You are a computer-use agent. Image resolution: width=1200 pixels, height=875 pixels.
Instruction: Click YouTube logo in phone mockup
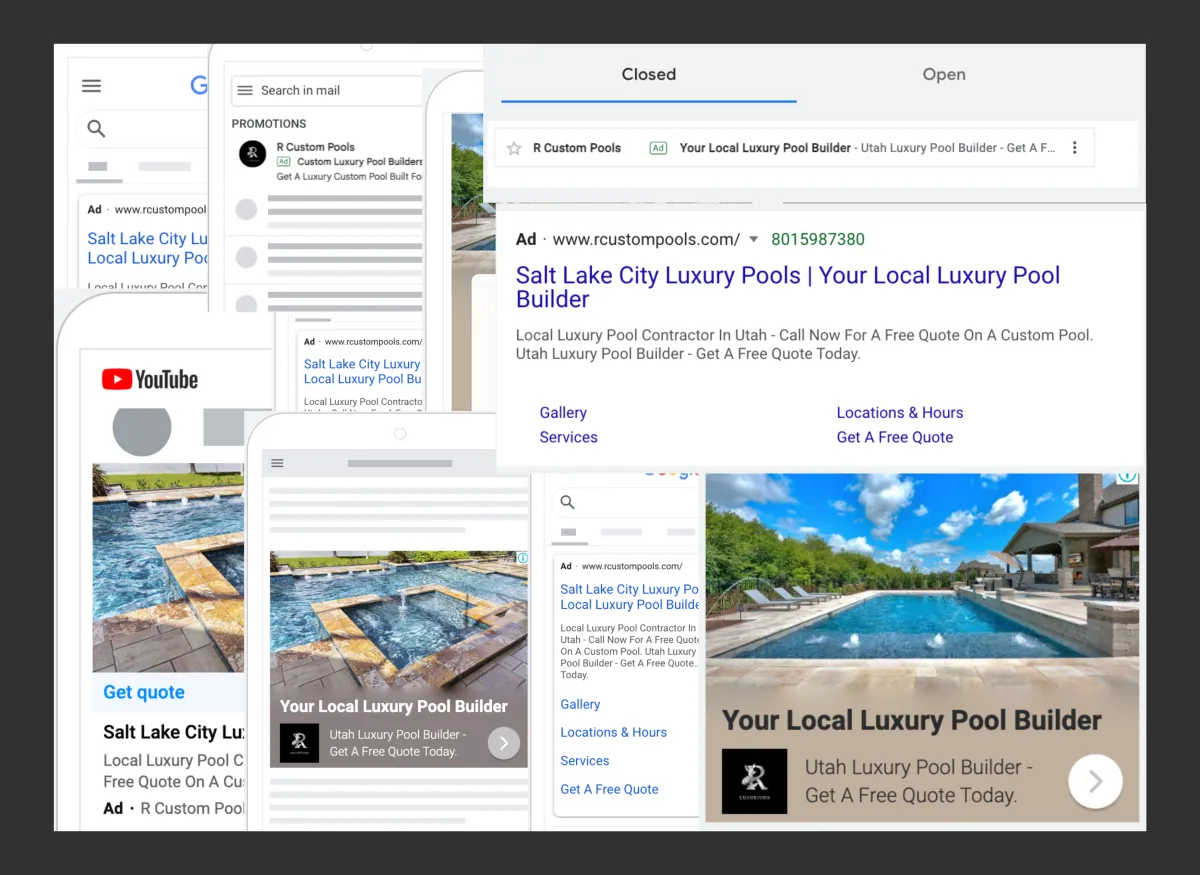150,379
